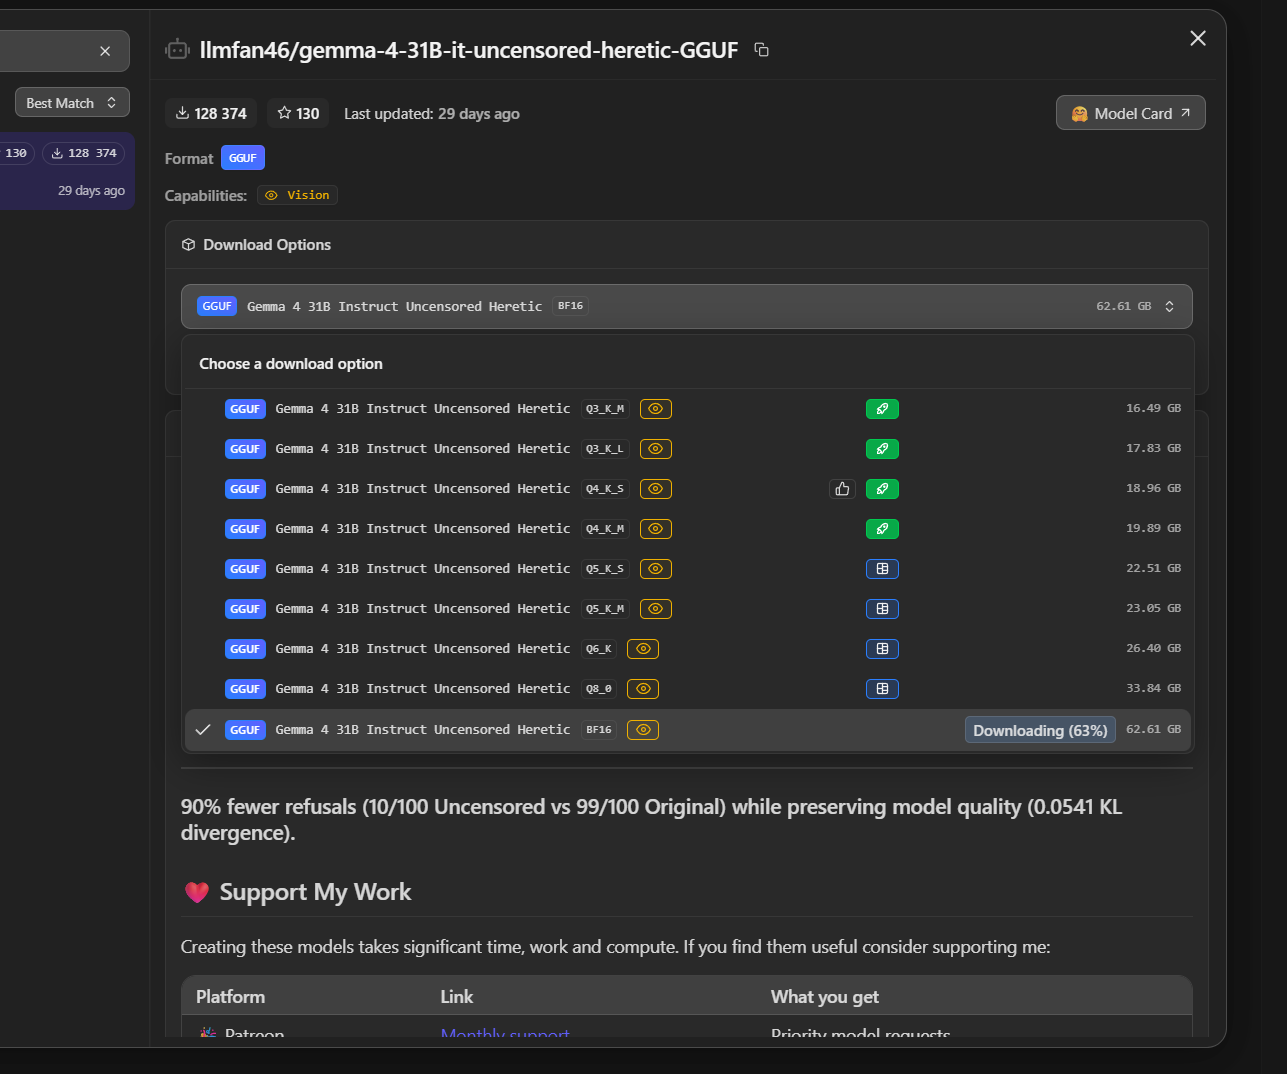Click the 33.84 GB size on Q8_0 row
The width and height of the screenshot is (1287, 1074).
[1153, 688]
